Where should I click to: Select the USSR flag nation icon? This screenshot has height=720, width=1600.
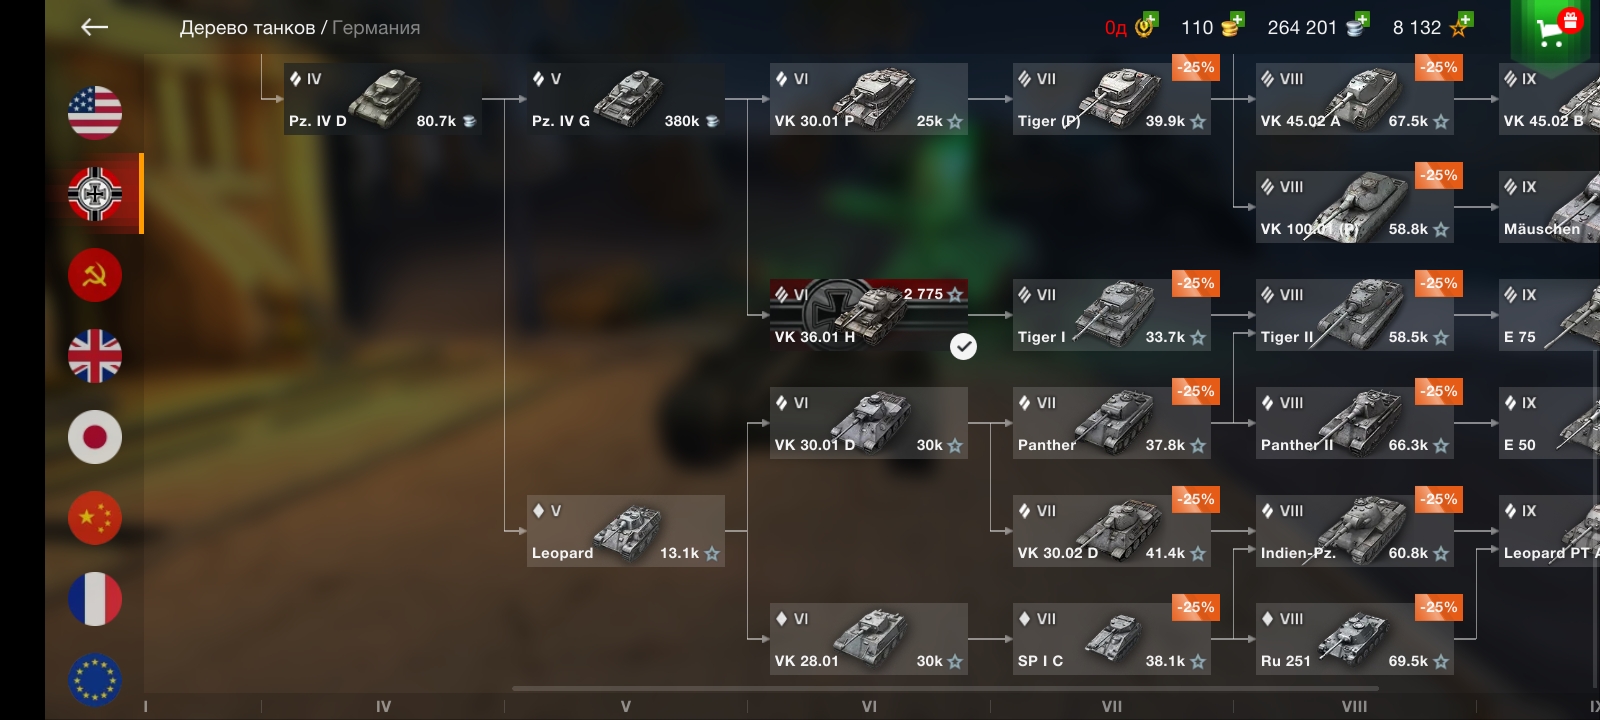(x=95, y=275)
